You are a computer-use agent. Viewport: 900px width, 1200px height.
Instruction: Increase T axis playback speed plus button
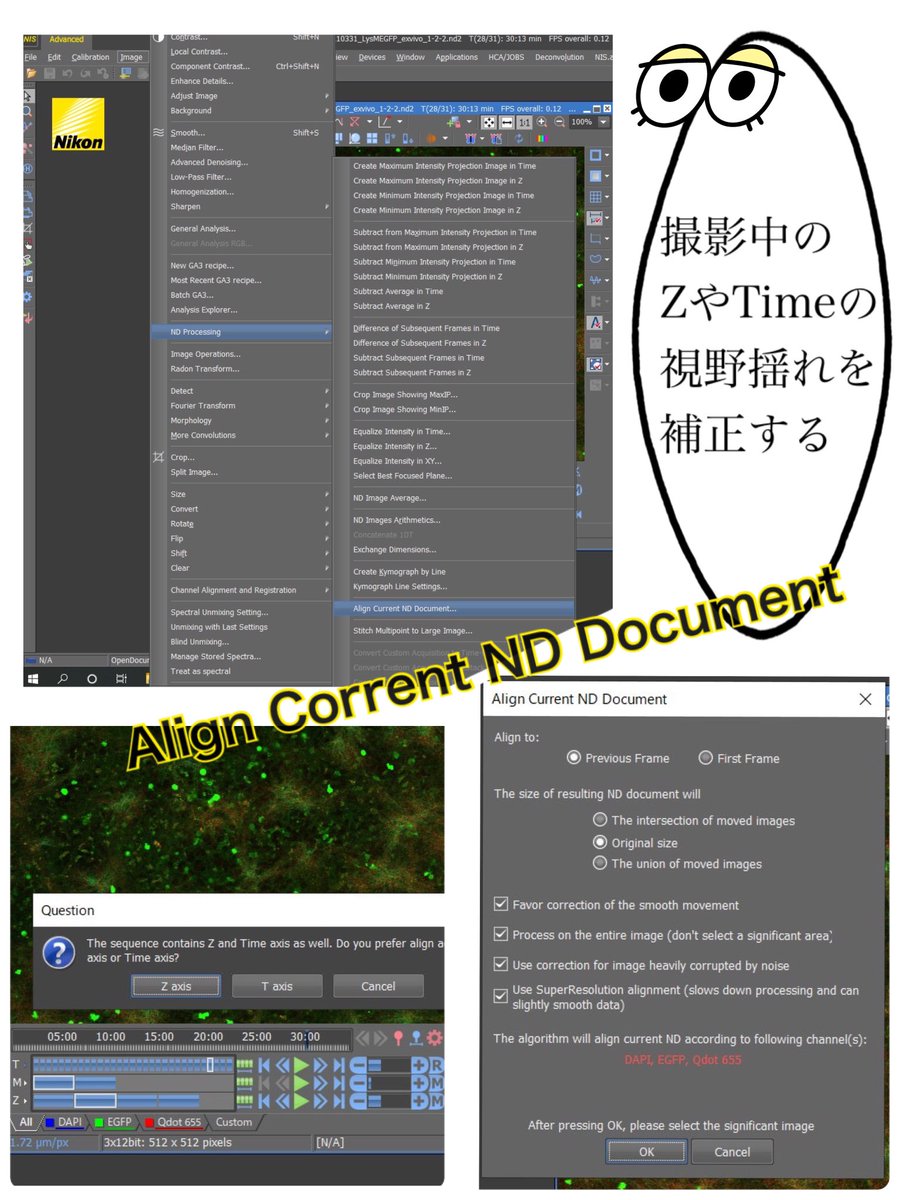coord(419,1065)
